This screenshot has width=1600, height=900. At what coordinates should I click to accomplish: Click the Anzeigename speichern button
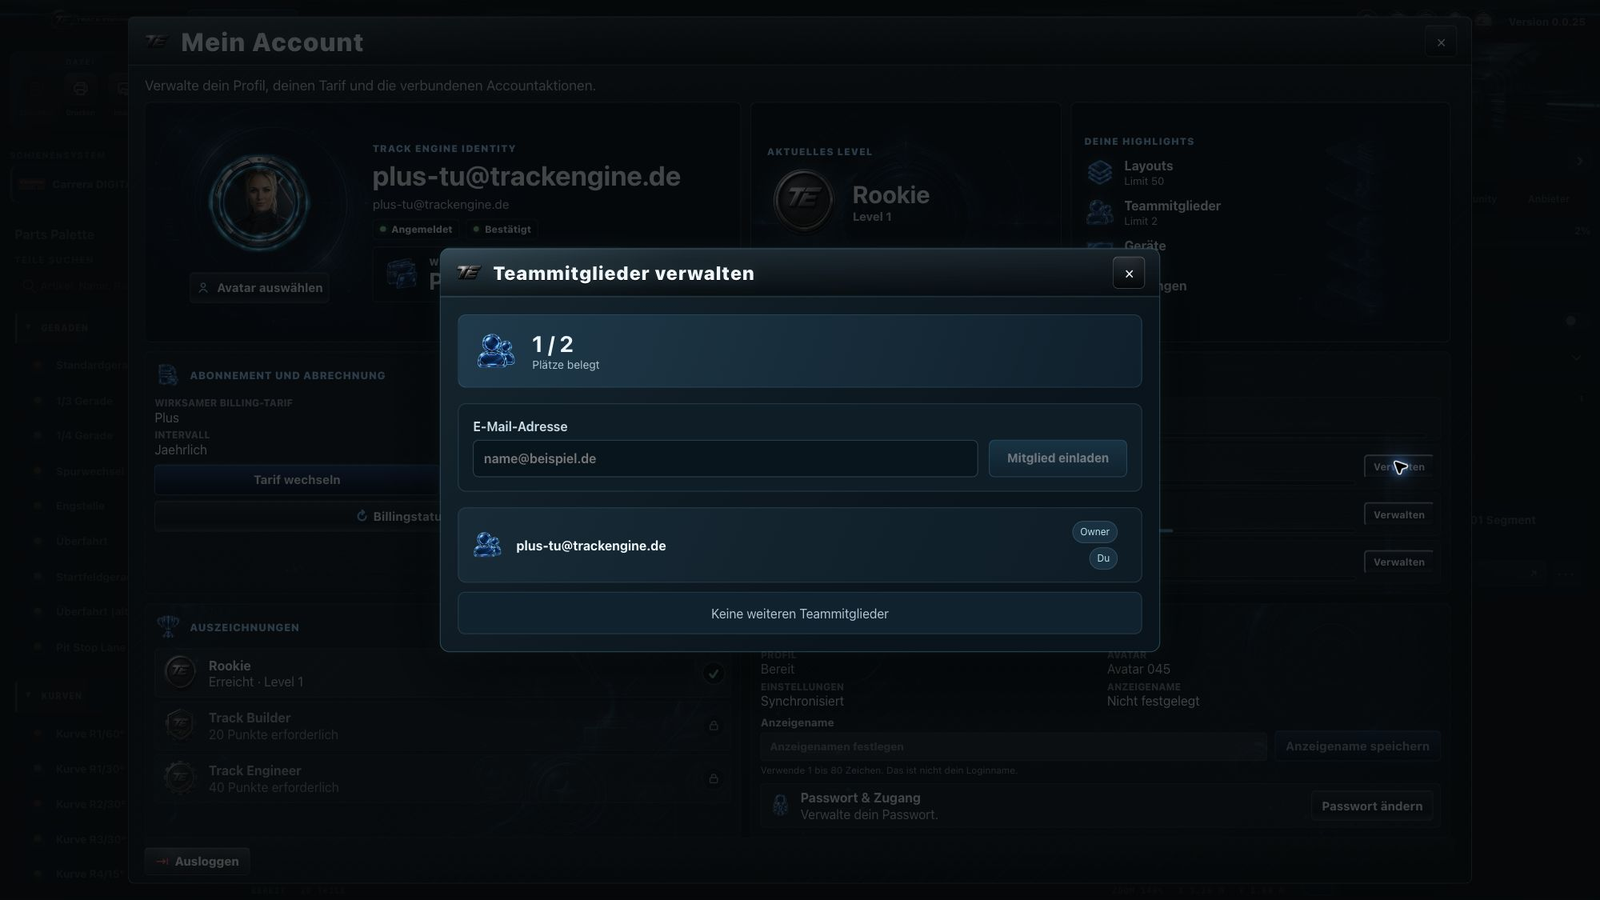1357,746
